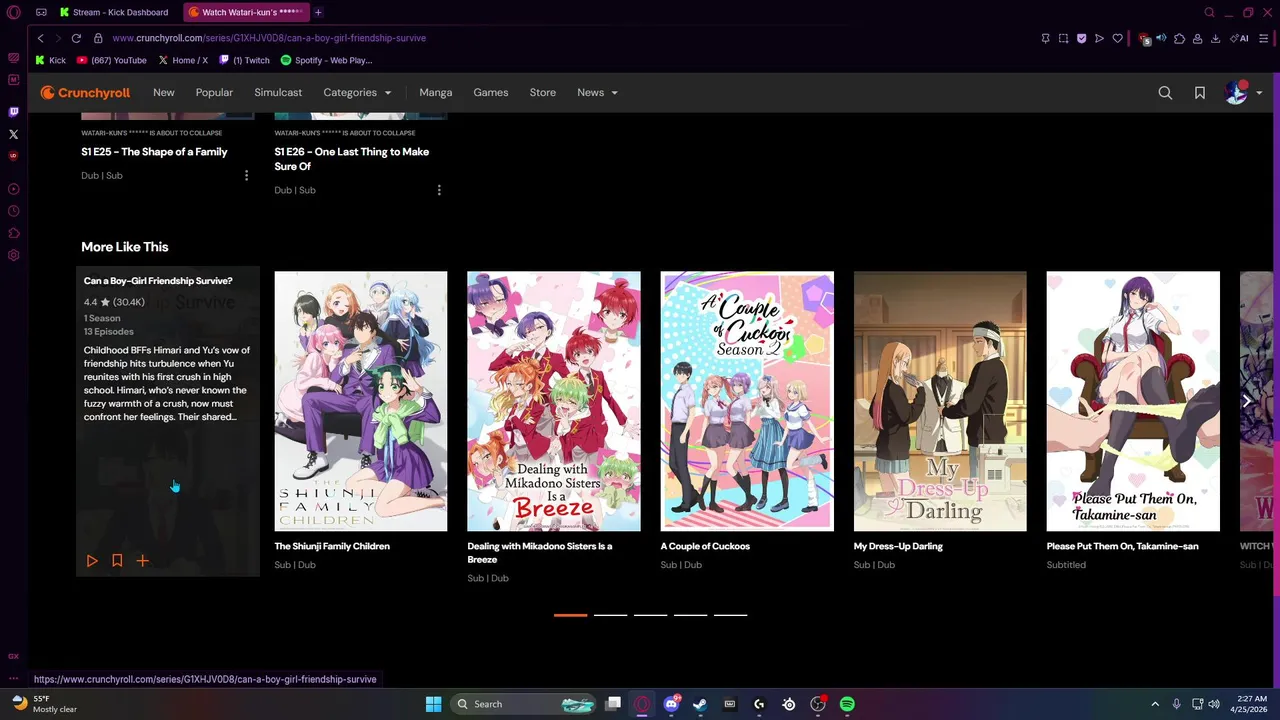Open sidebar settings gear icon
The width and height of the screenshot is (1280, 720).
pyautogui.click(x=13, y=255)
